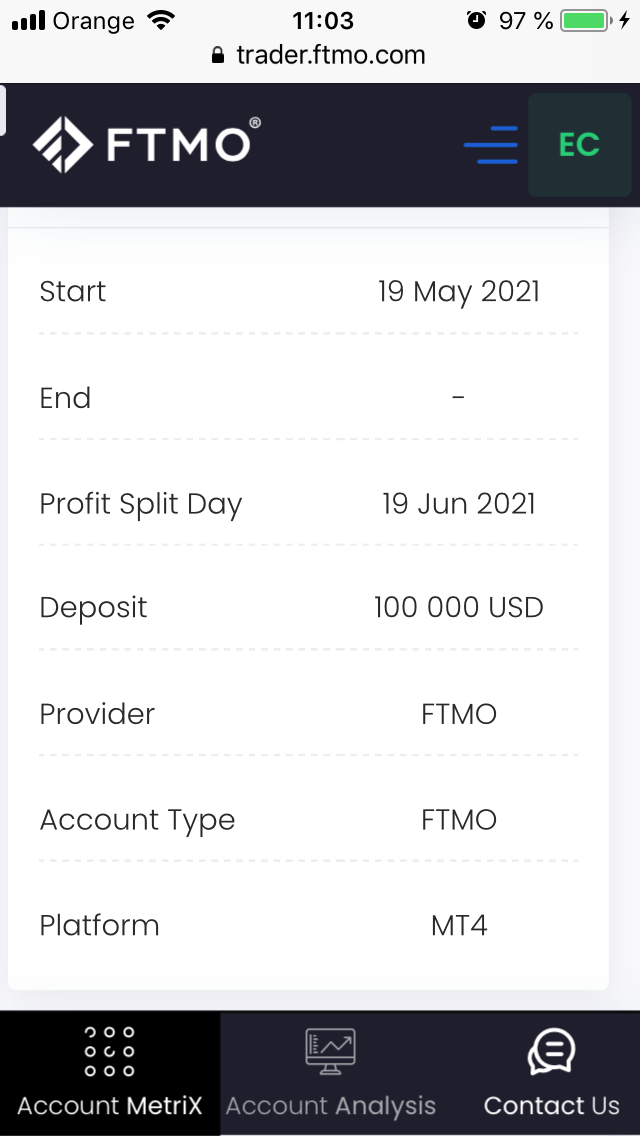Click the Account Type row label
Screen dimensions: 640x1136
(137, 820)
